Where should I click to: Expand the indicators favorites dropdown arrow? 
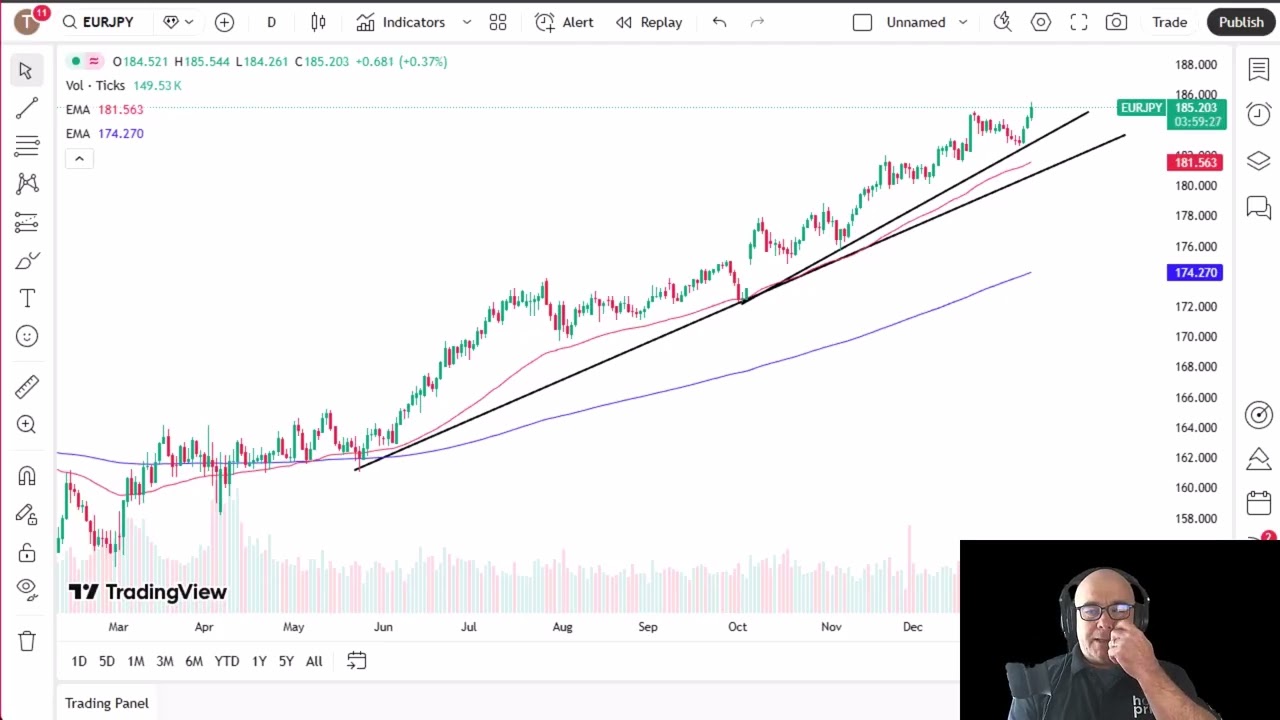[x=466, y=22]
